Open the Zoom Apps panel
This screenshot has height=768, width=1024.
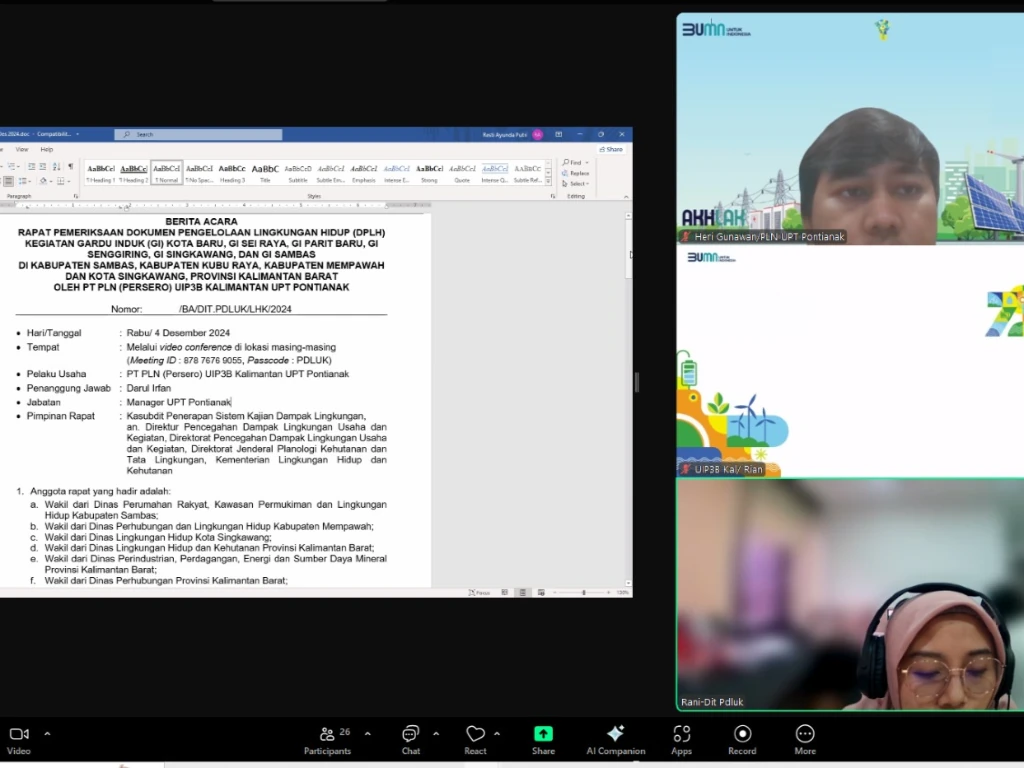(681, 735)
